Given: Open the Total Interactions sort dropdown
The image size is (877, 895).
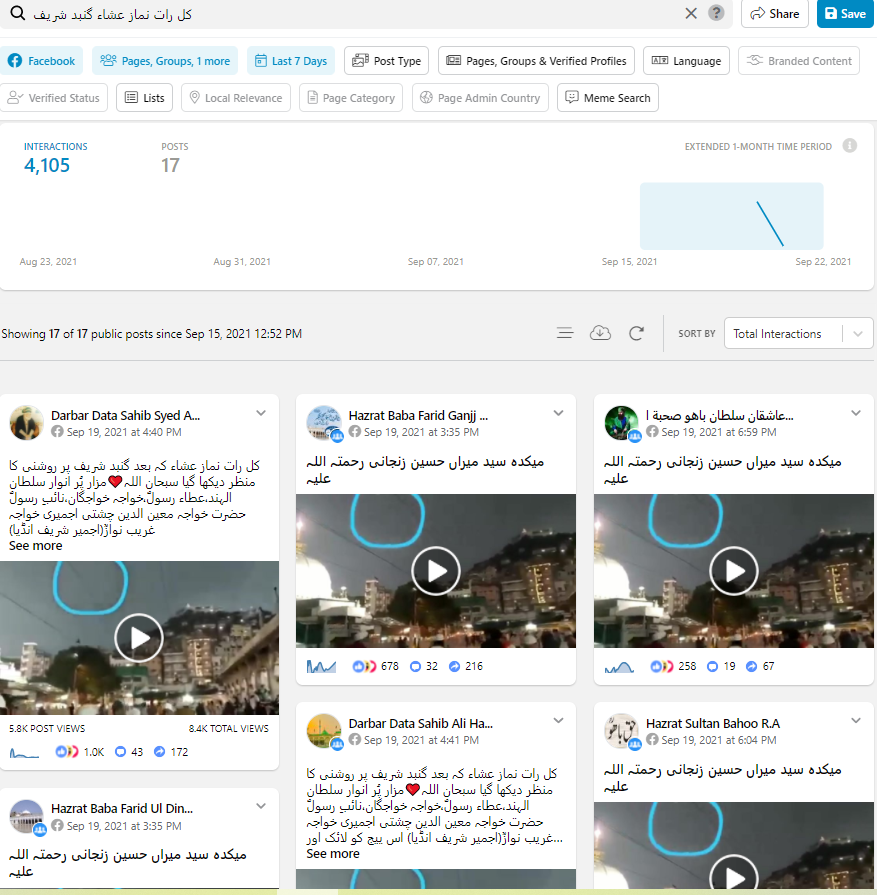Looking at the screenshot, I should coord(797,333).
